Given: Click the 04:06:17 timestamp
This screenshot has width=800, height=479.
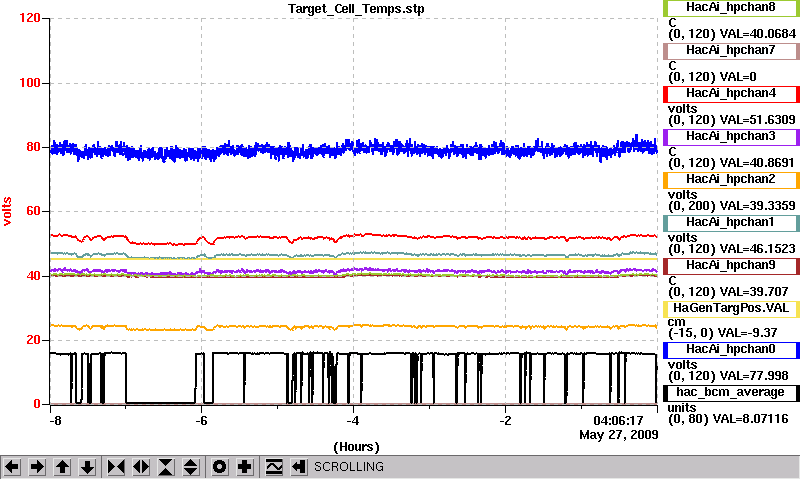Looking at the screenshot, I should point(618,421).
